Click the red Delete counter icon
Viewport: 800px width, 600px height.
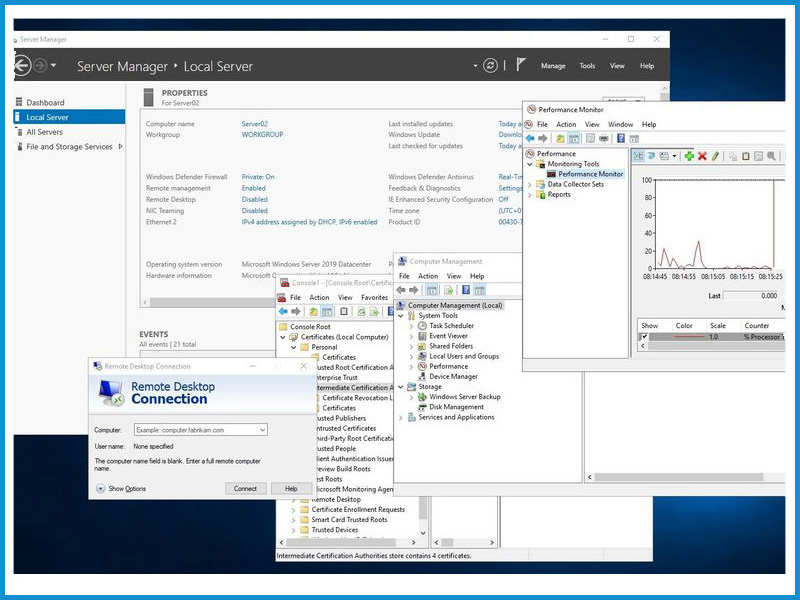pos(702,156)
